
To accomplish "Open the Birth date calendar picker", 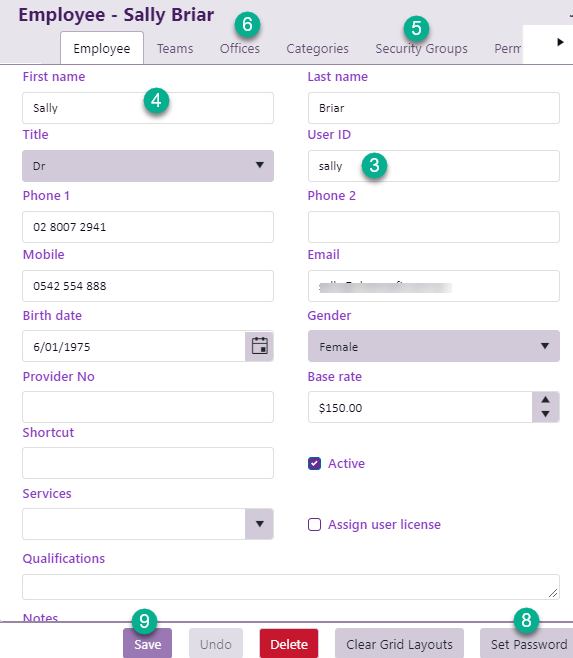I will pyautogui.click(x=259, y=346).
